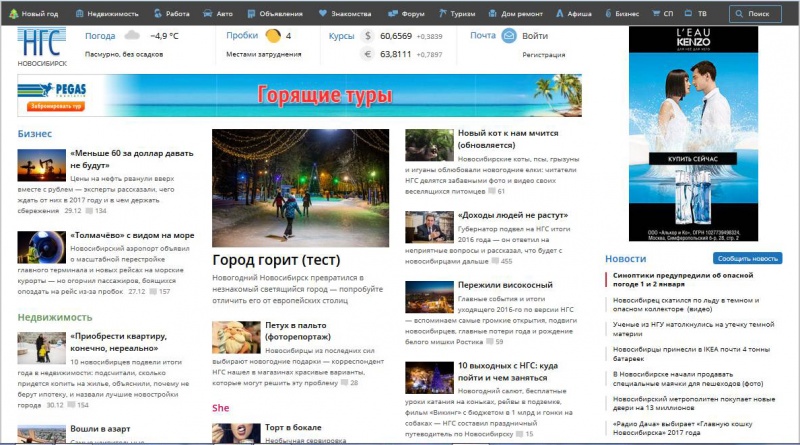Click the cloudy weather icon
Viewport: 800px width, 445px height.
(x=132, y=36)
